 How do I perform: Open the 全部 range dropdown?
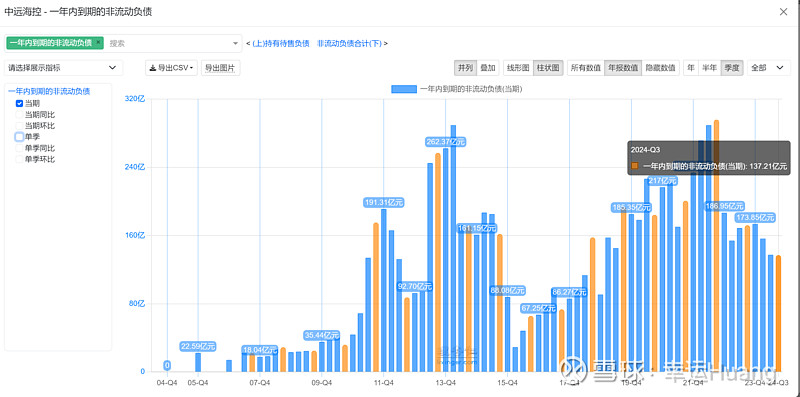[x=768, y=67]
